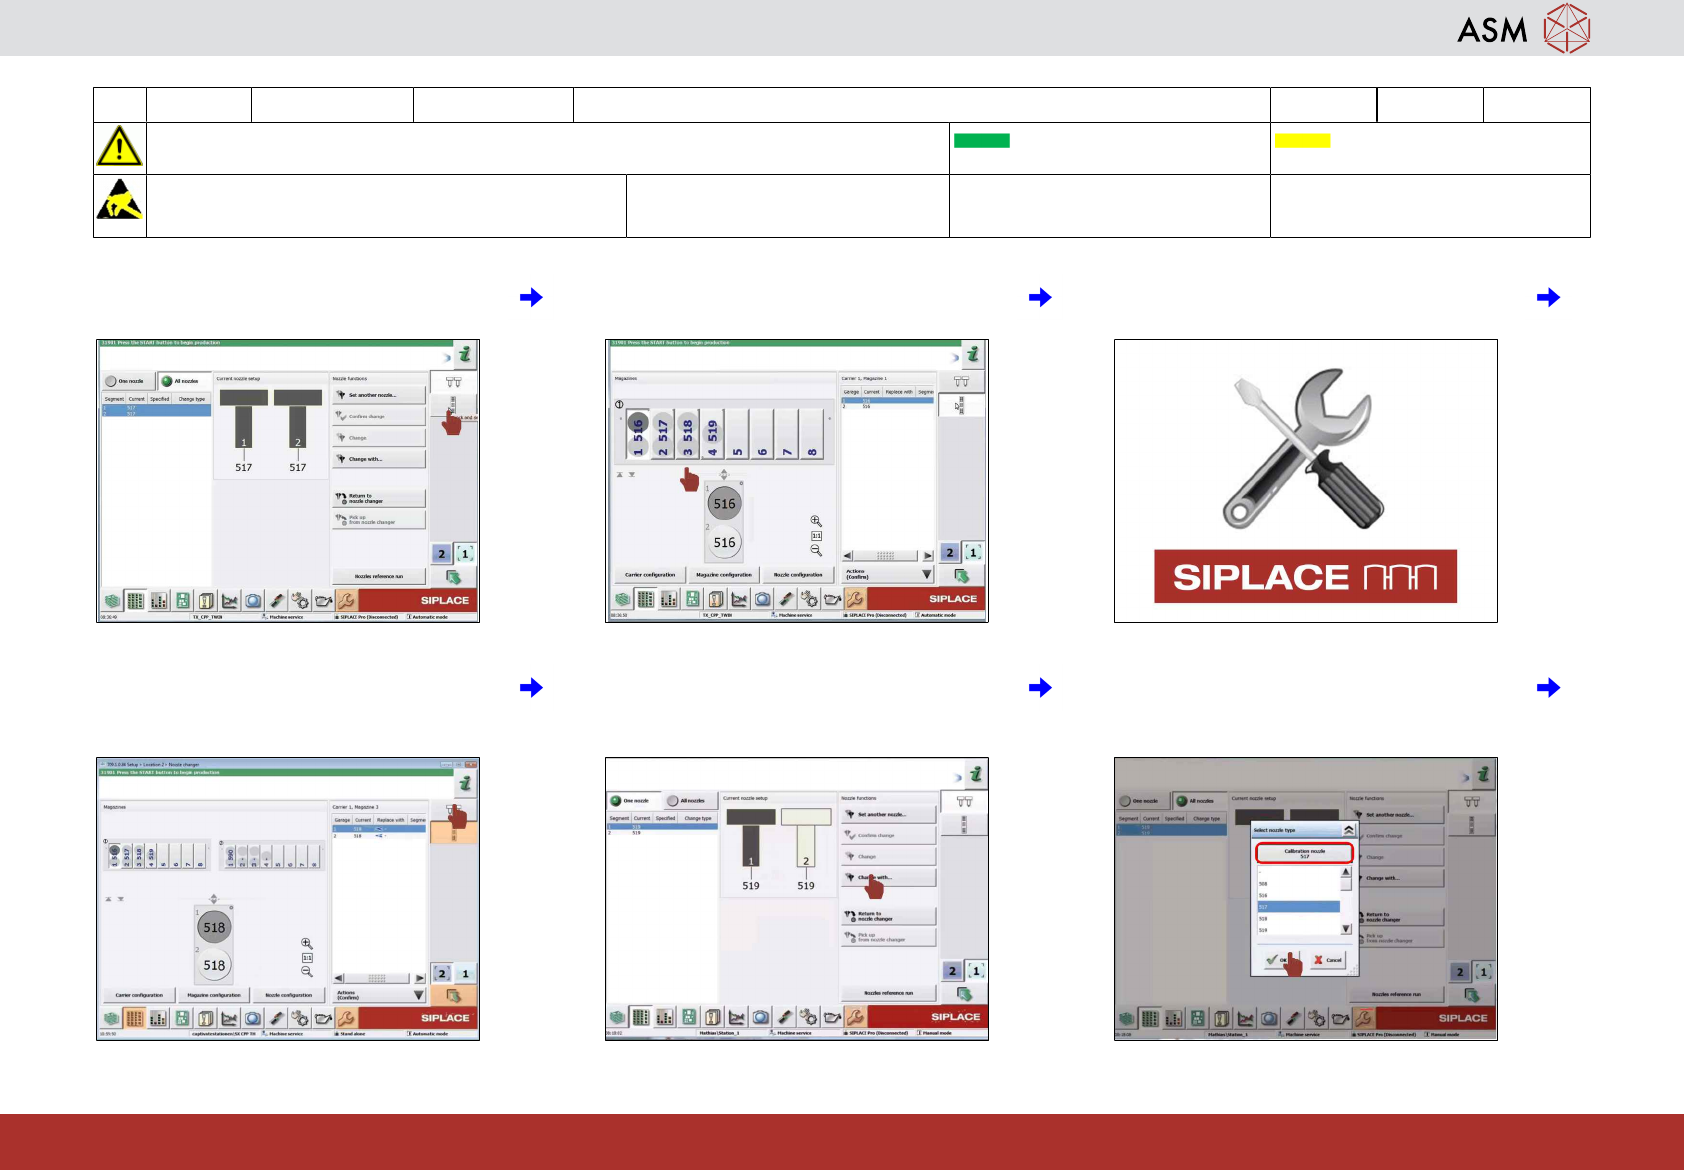The width and height of the screenshot is (1684, 1170).
Task: Click left scroll arrow under Magazine 1 garage table
Action: (x=847, y=555)
